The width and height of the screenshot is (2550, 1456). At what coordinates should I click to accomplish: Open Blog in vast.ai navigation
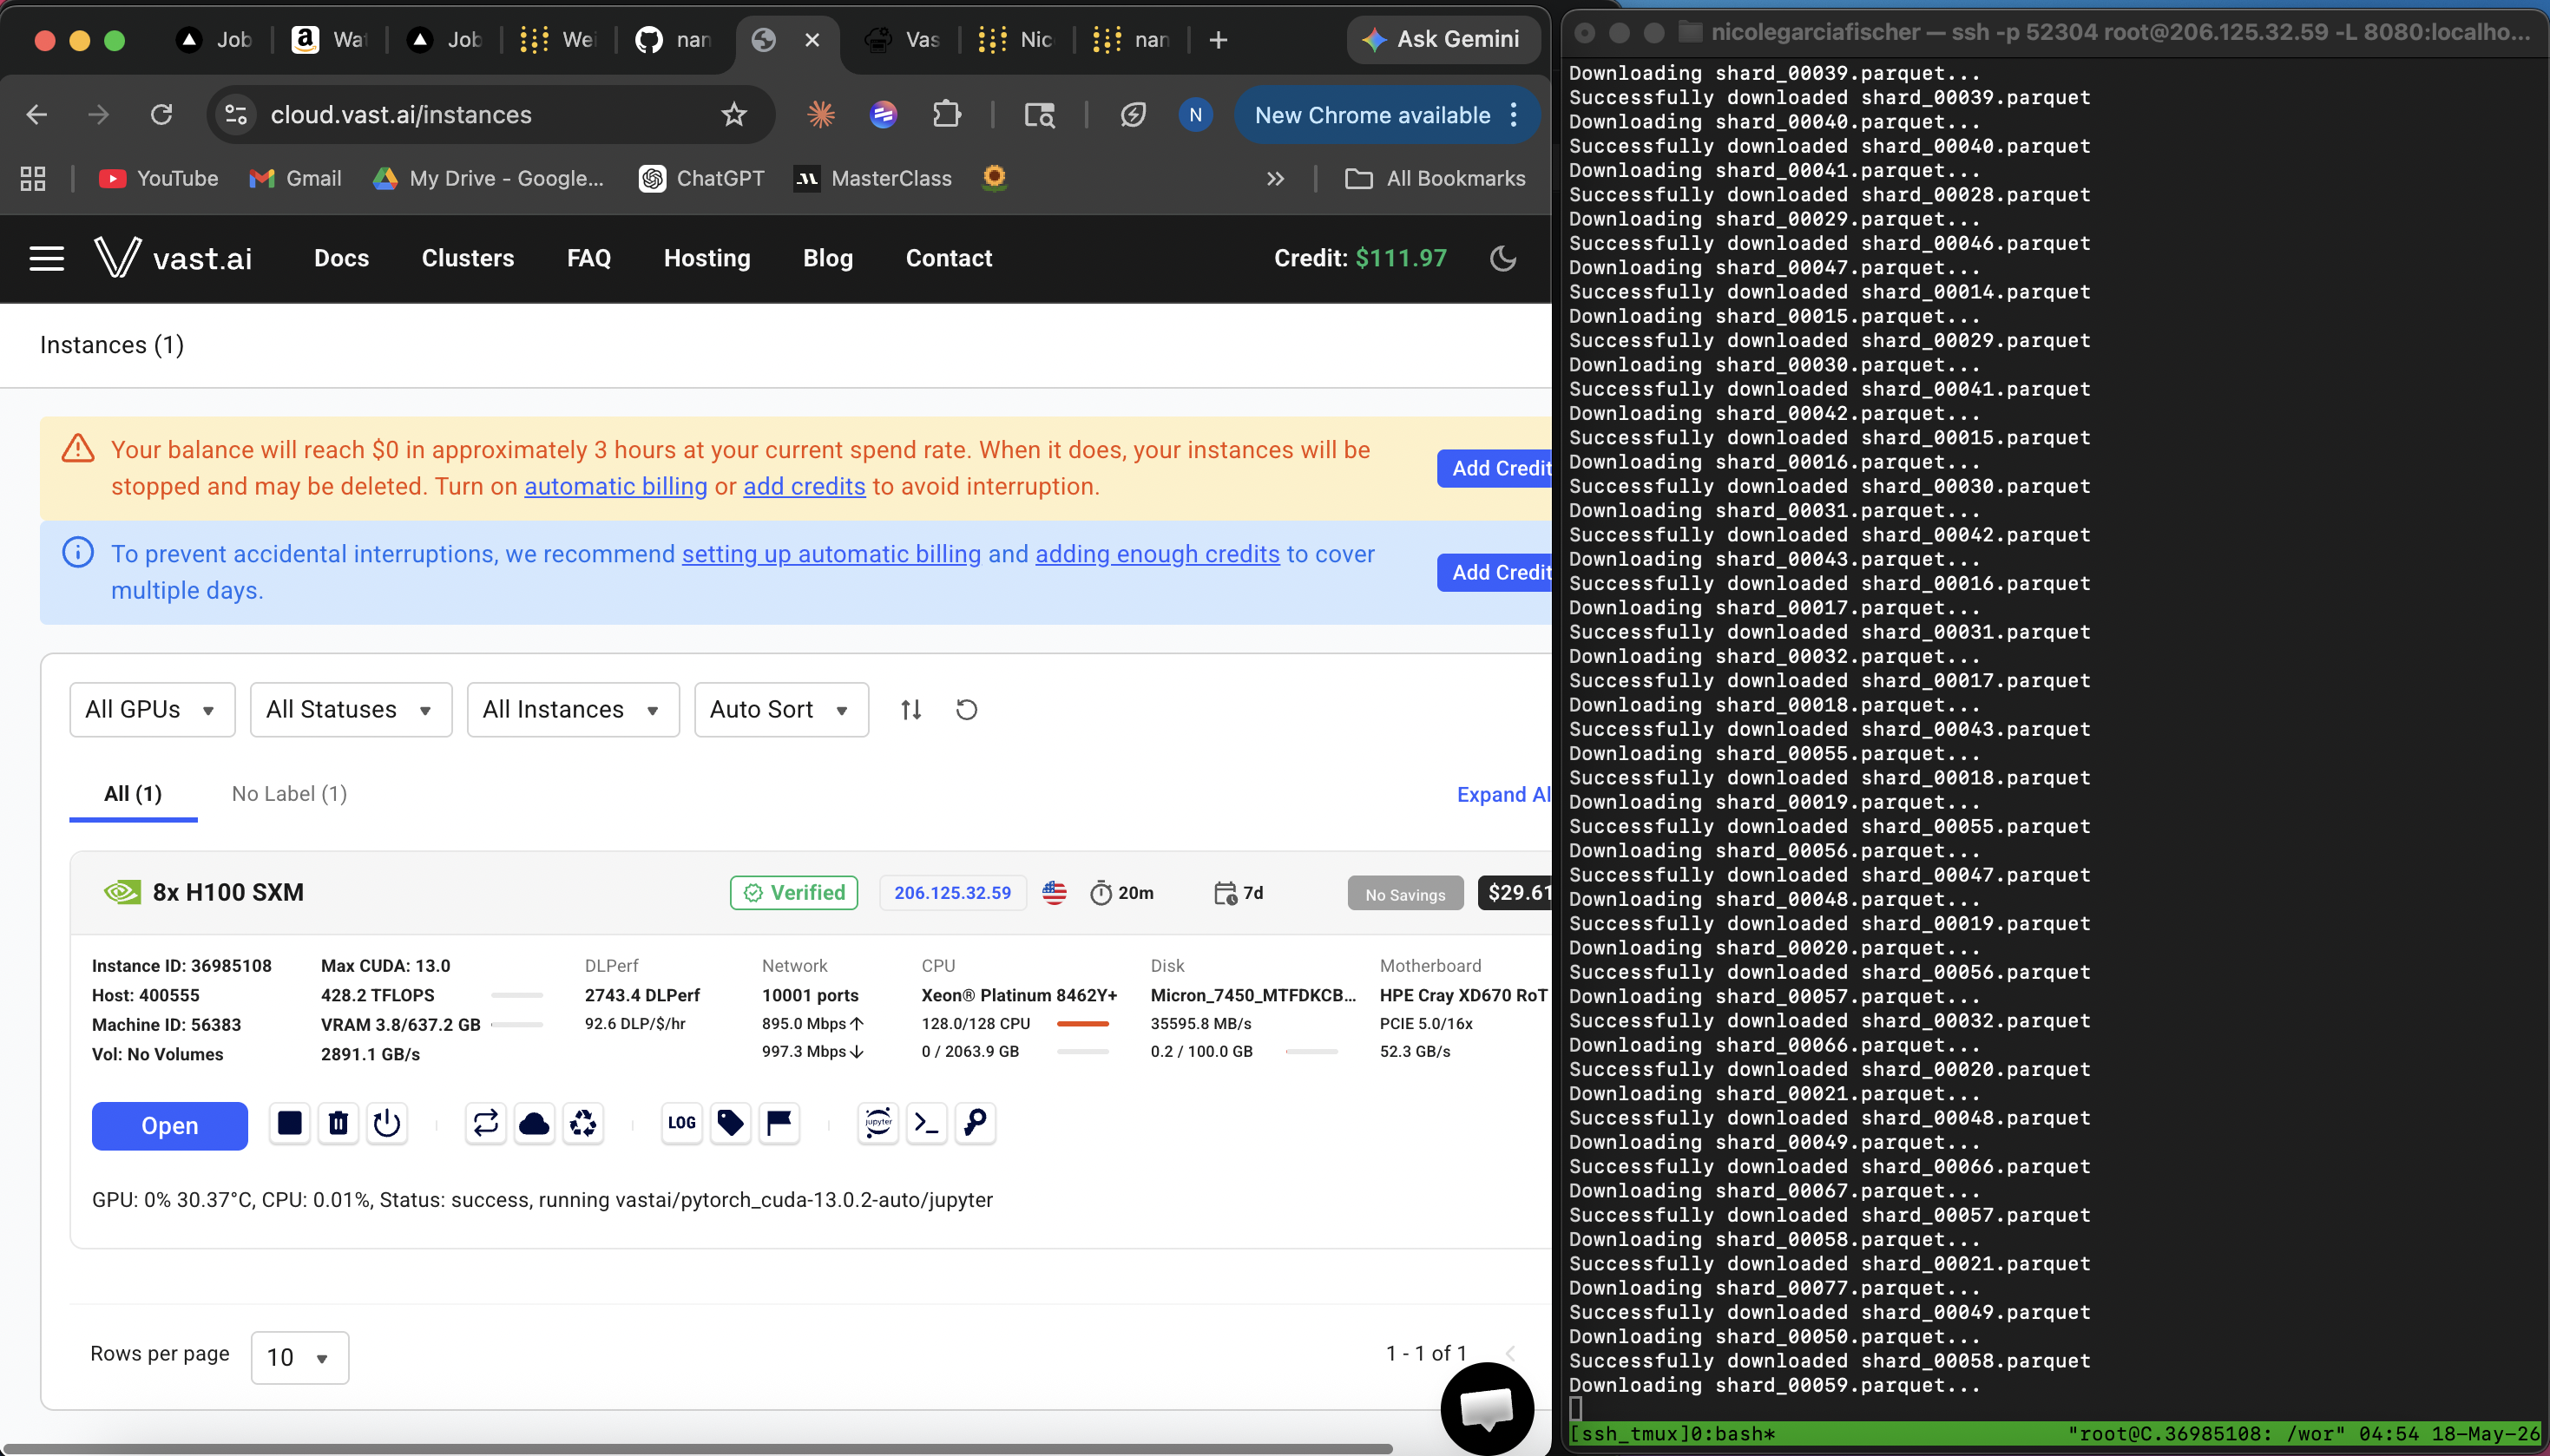point(828,258)
